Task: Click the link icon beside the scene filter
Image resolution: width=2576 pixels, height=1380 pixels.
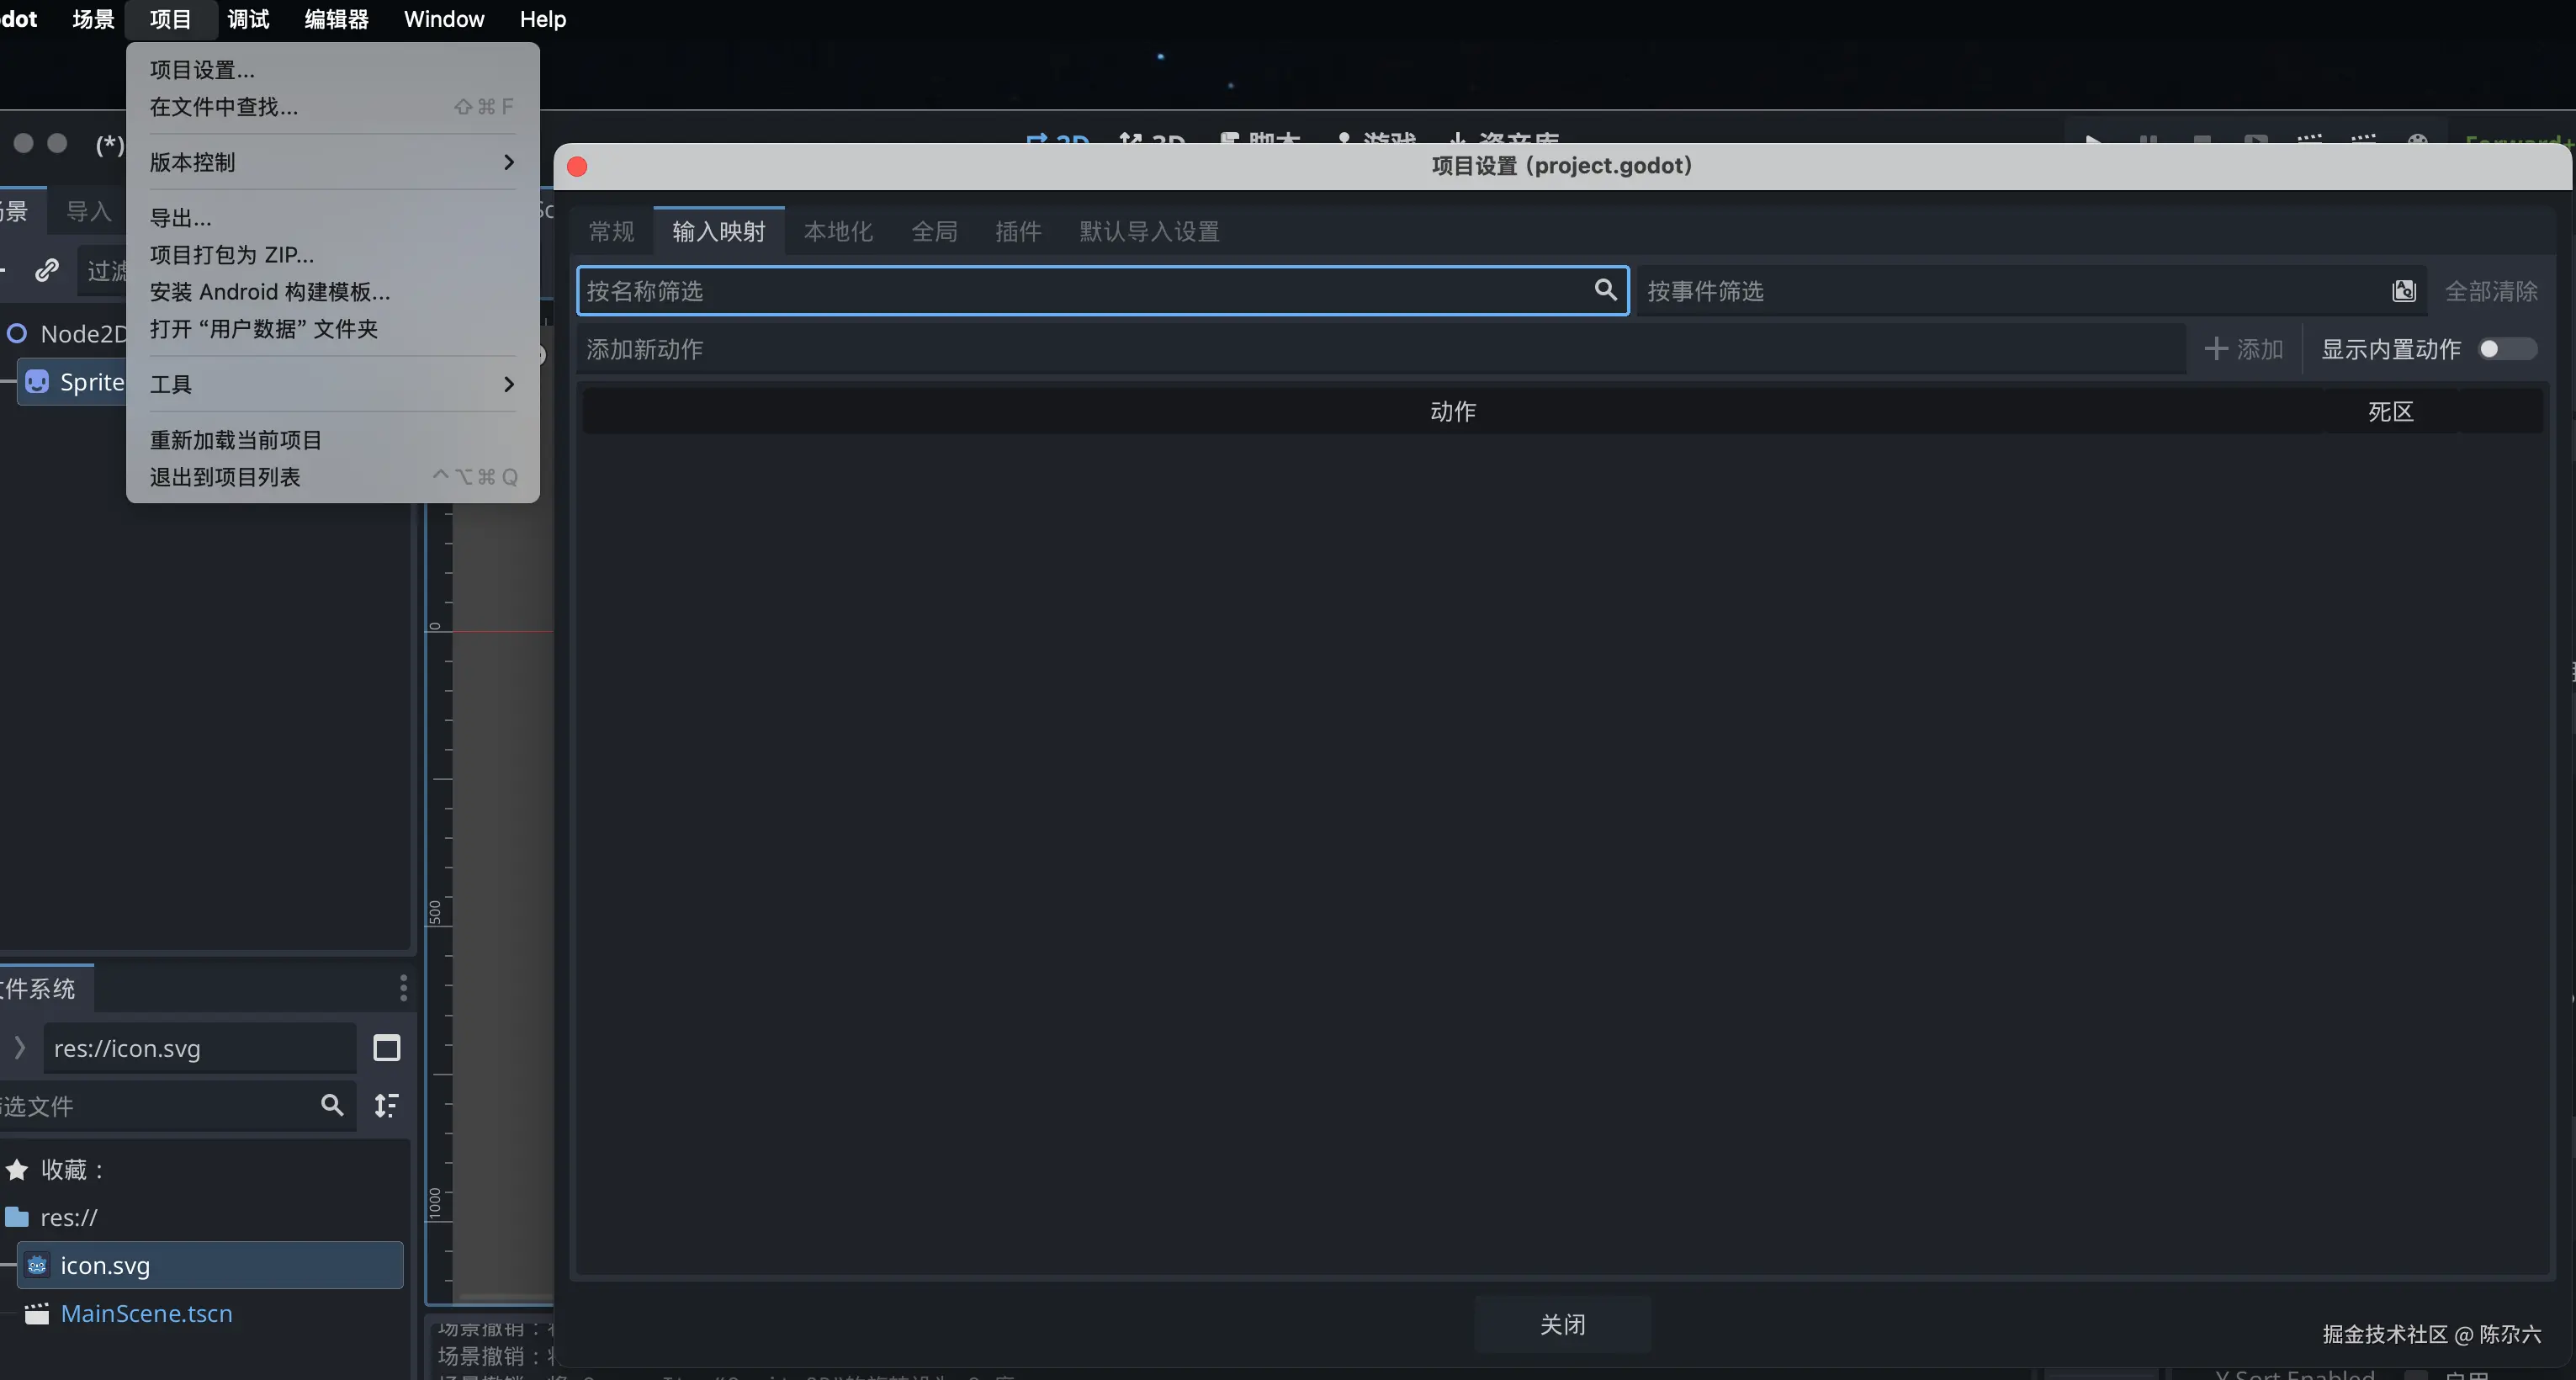Action: tap(46, 270)
